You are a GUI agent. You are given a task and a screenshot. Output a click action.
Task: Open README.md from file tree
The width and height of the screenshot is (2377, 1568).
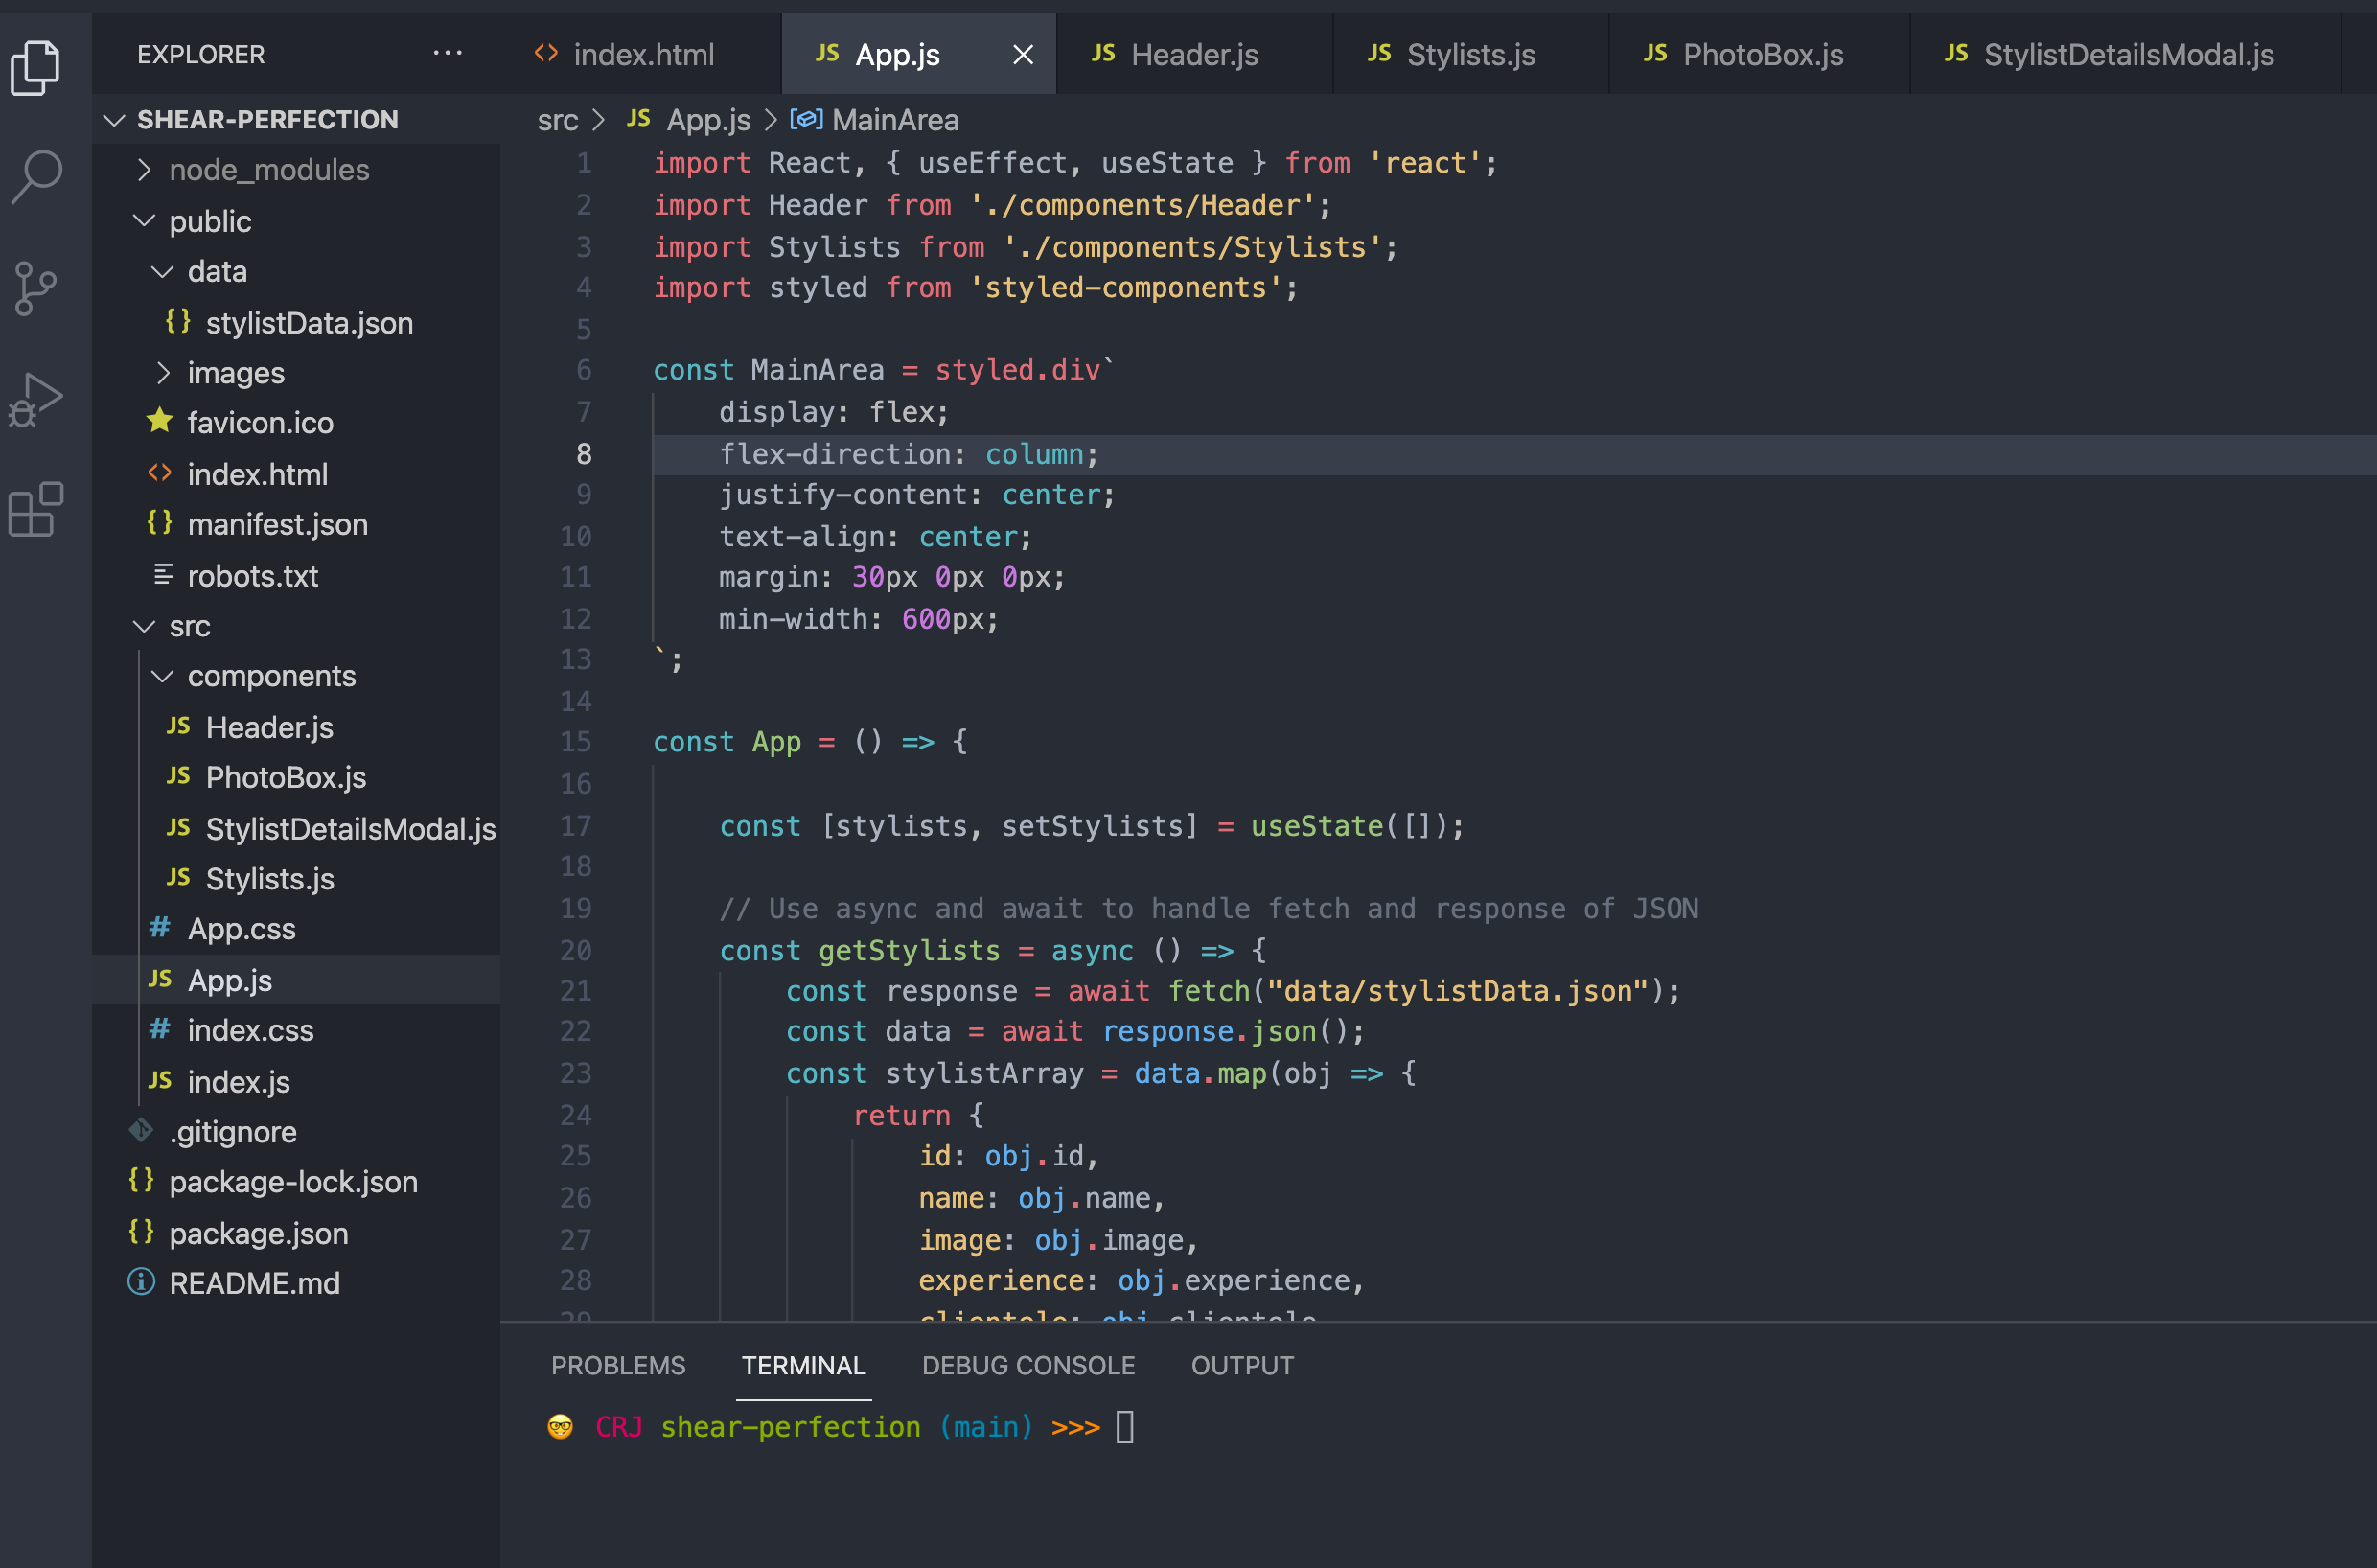coord(254,1283)
